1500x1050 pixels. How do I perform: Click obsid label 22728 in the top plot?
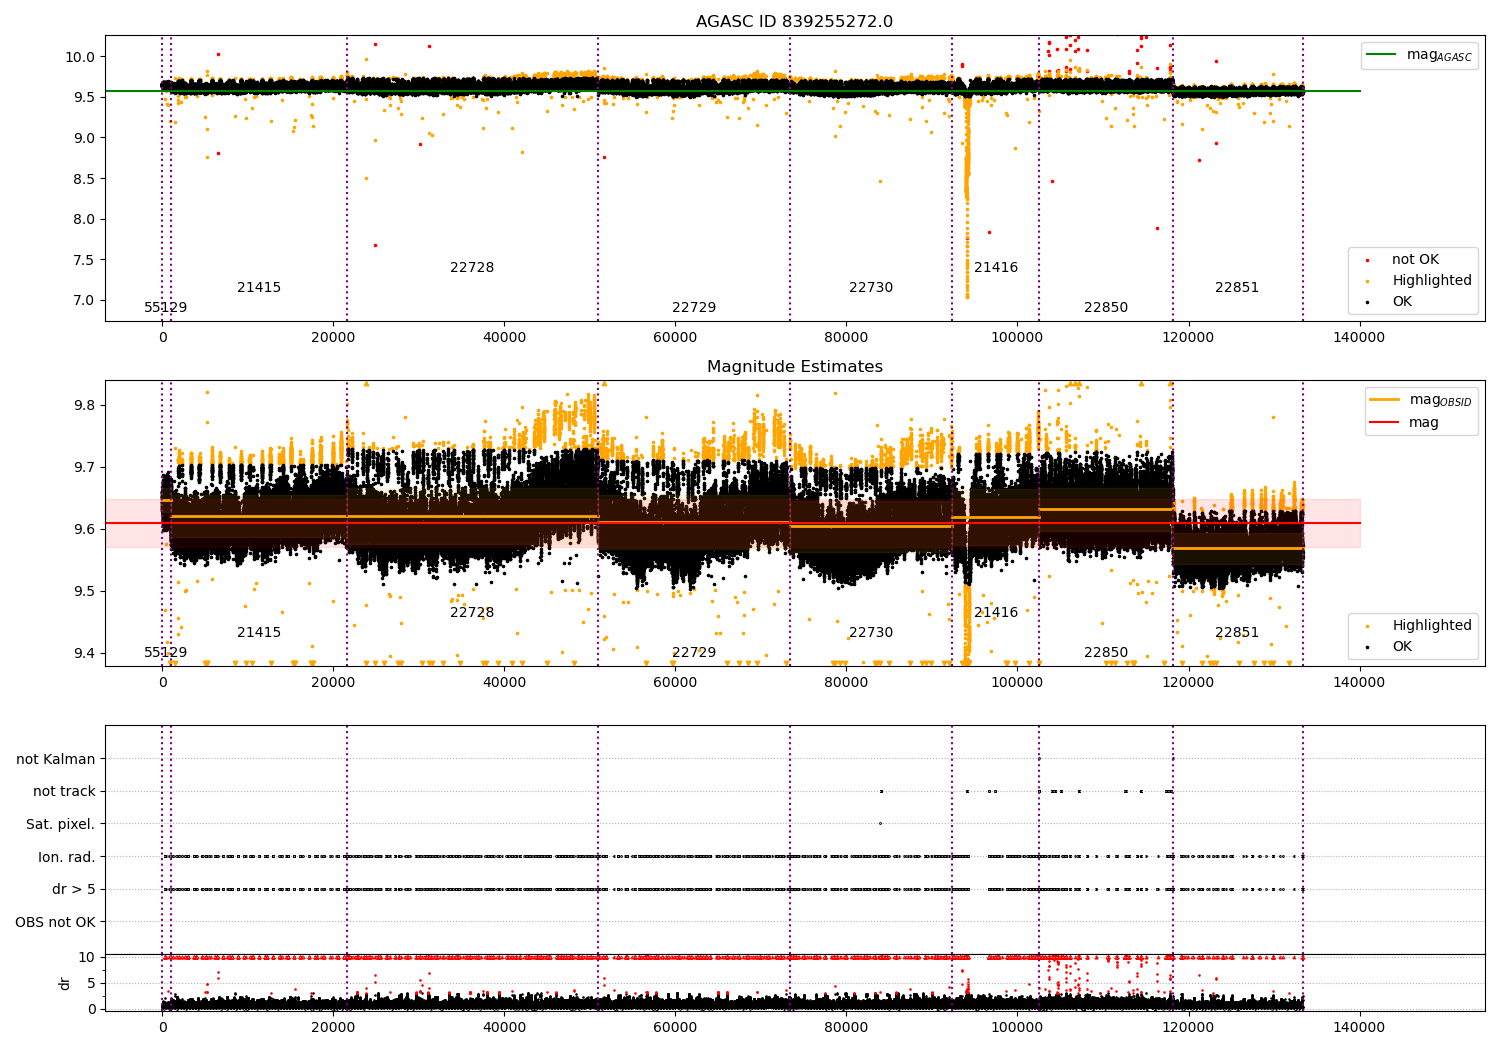(x=472, y=268)
